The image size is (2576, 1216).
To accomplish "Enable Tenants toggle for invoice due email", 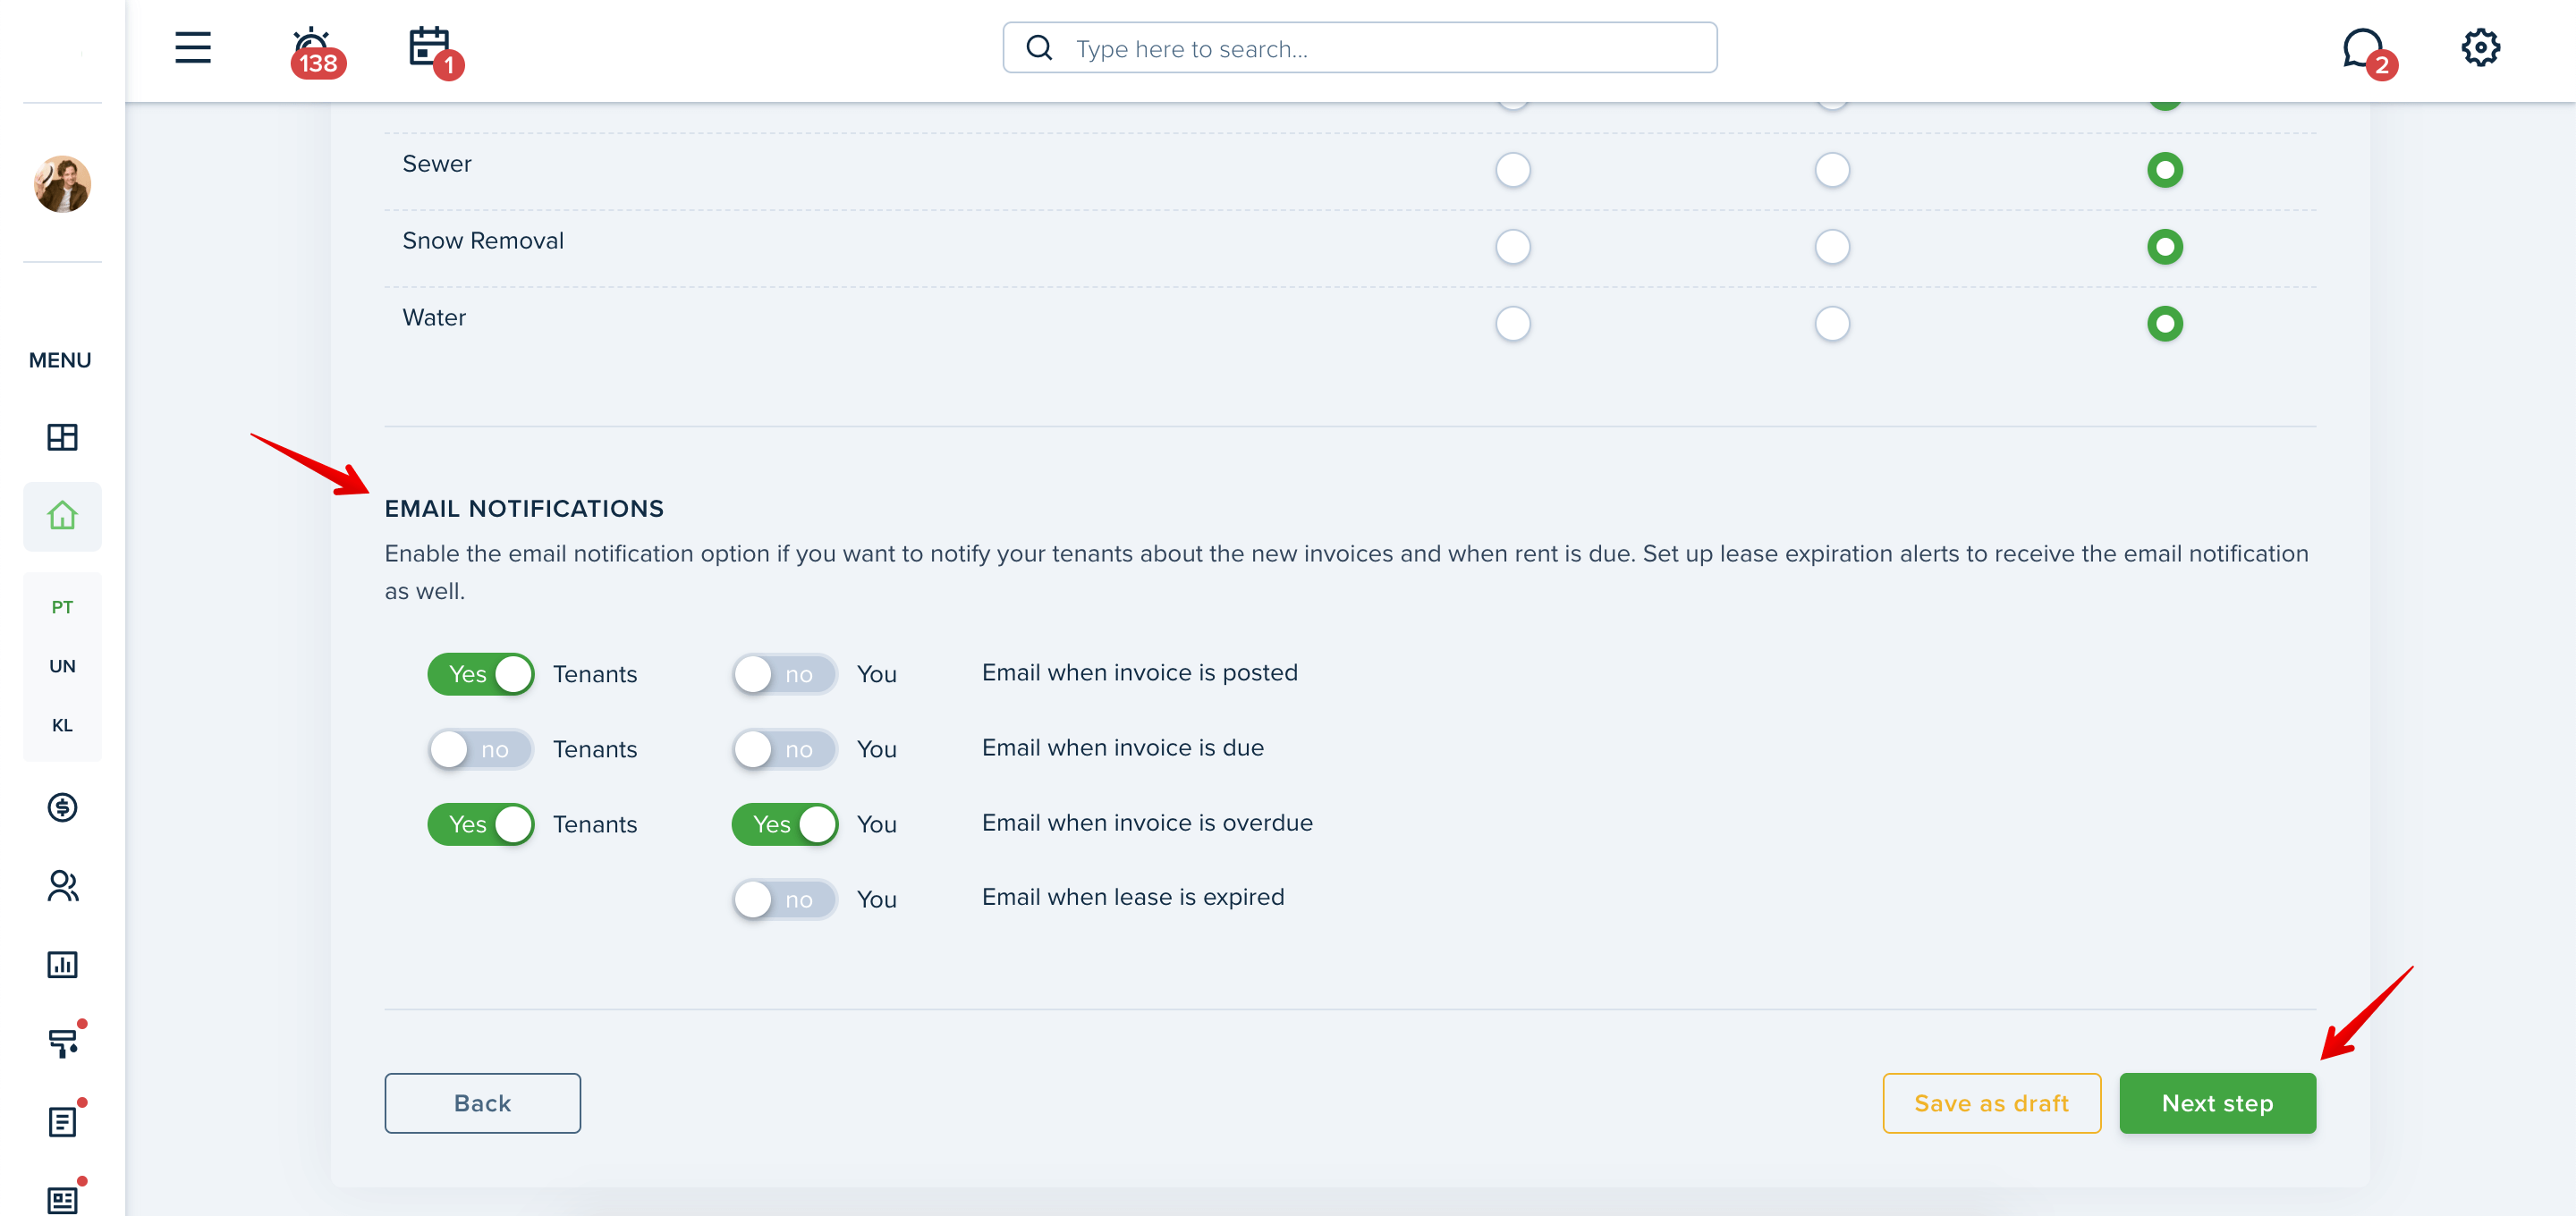I will tap(481, 749).
